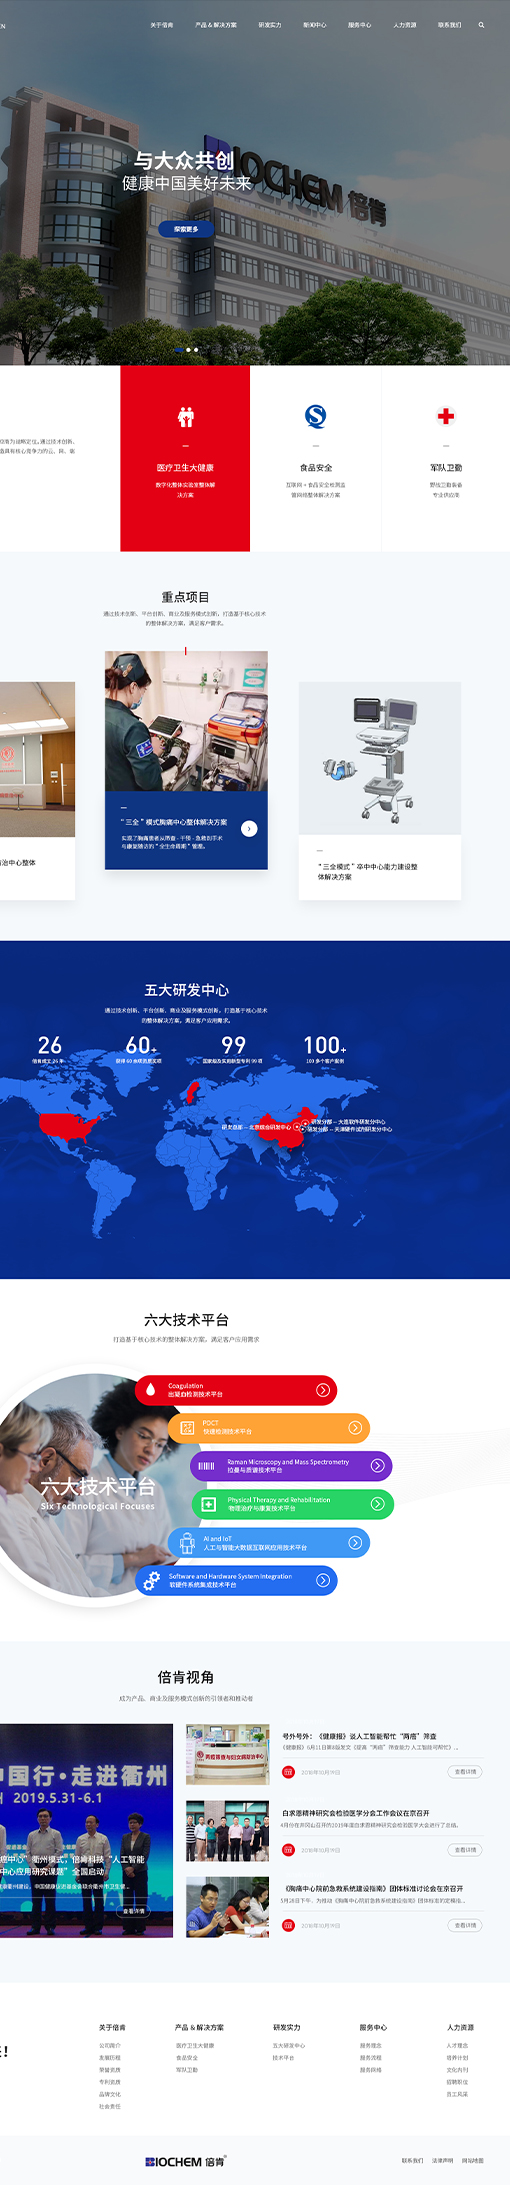Click footer link 社会责任

(110, 2106)
